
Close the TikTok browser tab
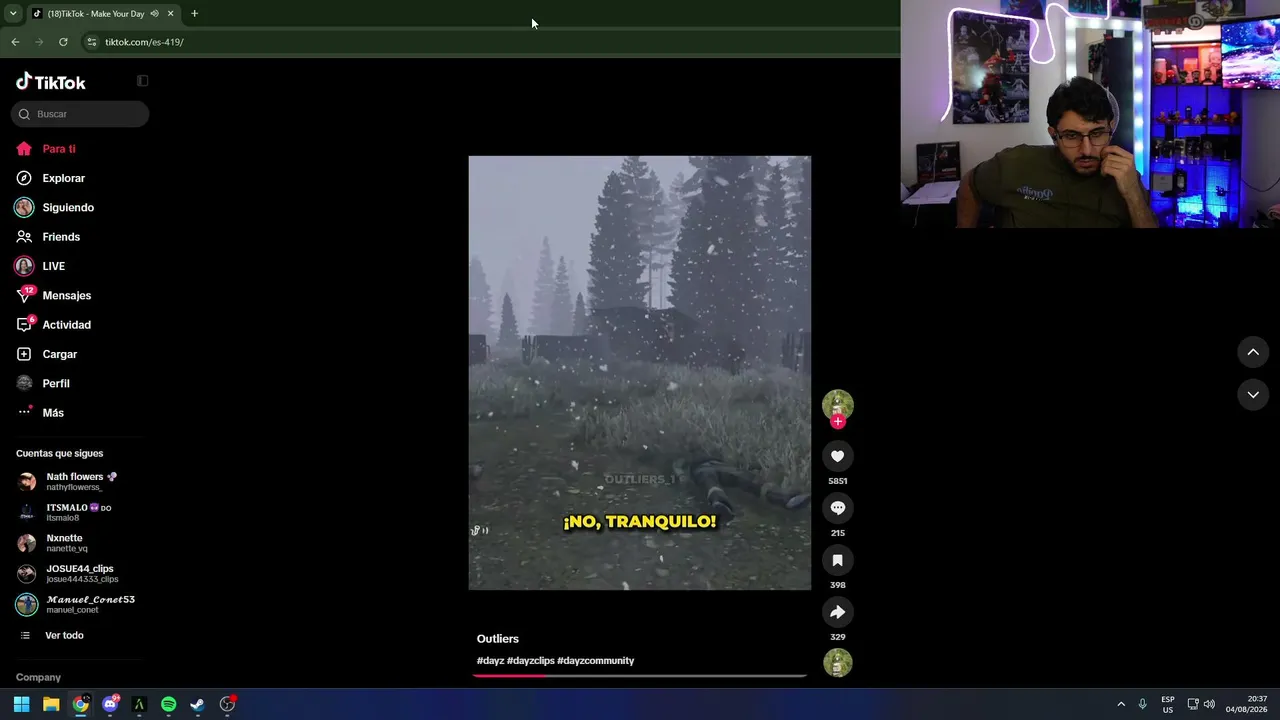click(x=170, y=14)
